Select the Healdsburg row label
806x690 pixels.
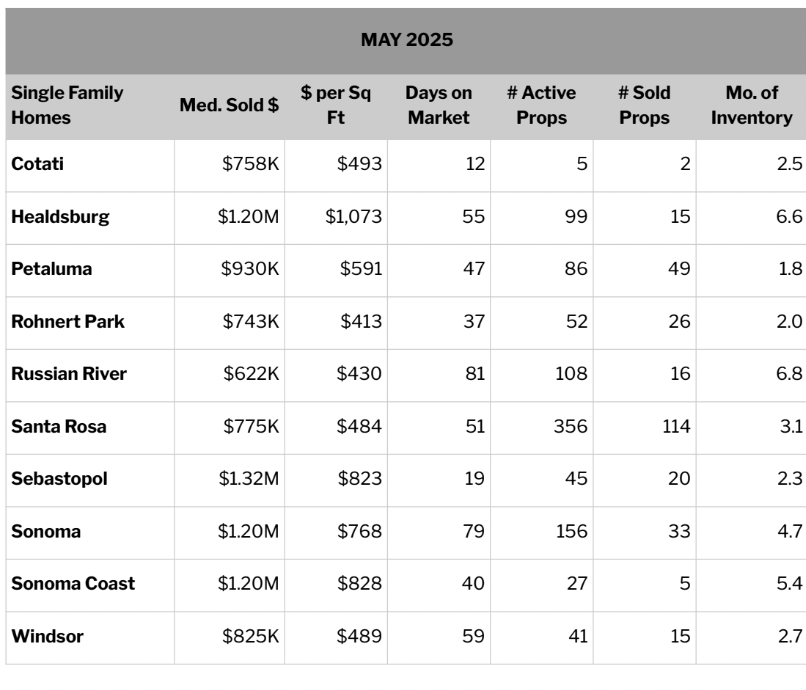[60, 217]
